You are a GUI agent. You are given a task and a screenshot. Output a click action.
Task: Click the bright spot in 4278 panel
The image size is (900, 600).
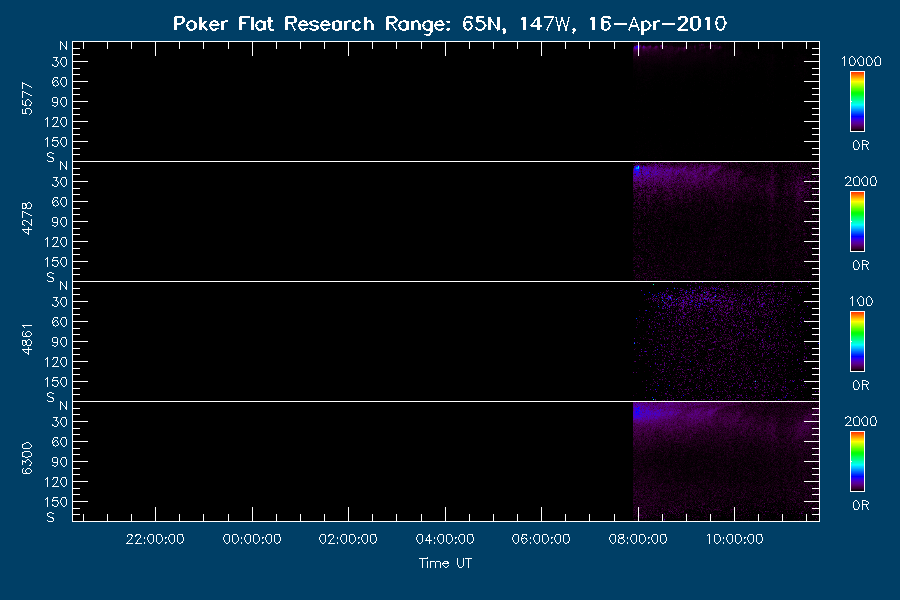637,169
